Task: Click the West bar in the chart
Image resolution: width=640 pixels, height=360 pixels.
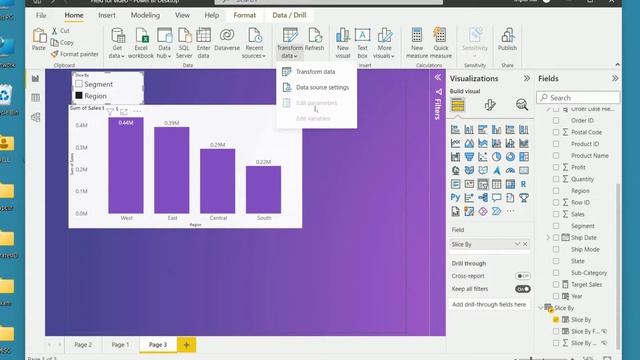Action: [126, 165]
